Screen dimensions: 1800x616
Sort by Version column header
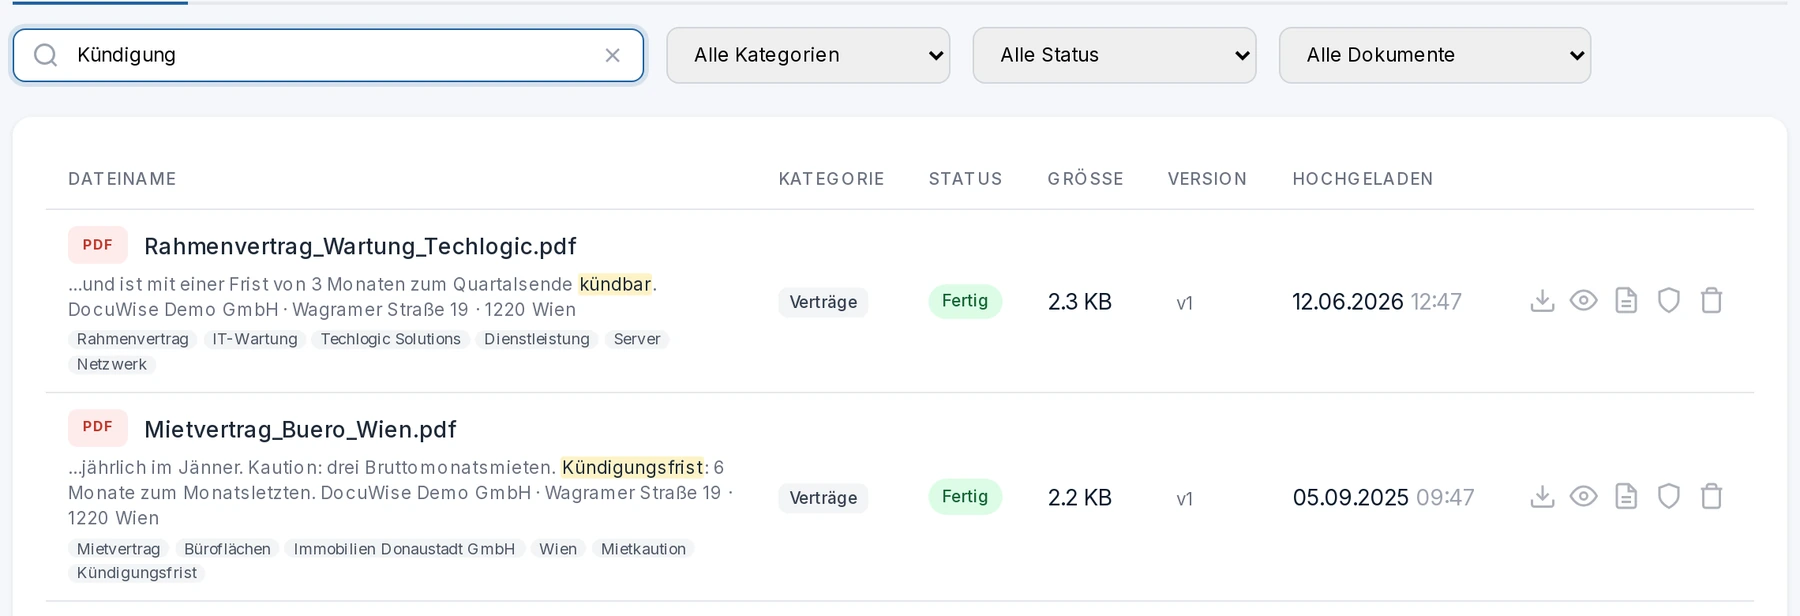(1207, 179)
